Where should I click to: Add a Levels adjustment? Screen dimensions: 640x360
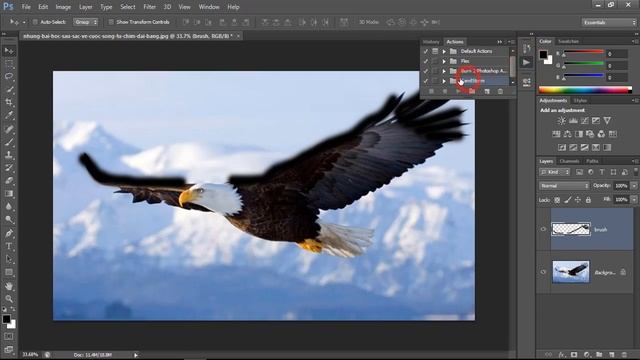click(x=573, y=121)
